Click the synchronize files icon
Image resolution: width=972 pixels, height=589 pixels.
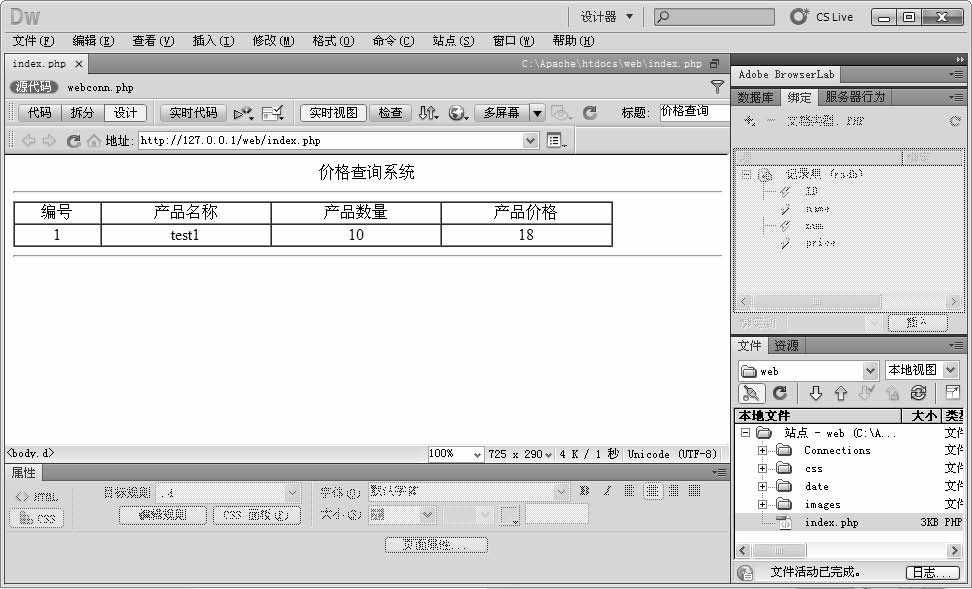pyautogui.click(x=918, y=392)
